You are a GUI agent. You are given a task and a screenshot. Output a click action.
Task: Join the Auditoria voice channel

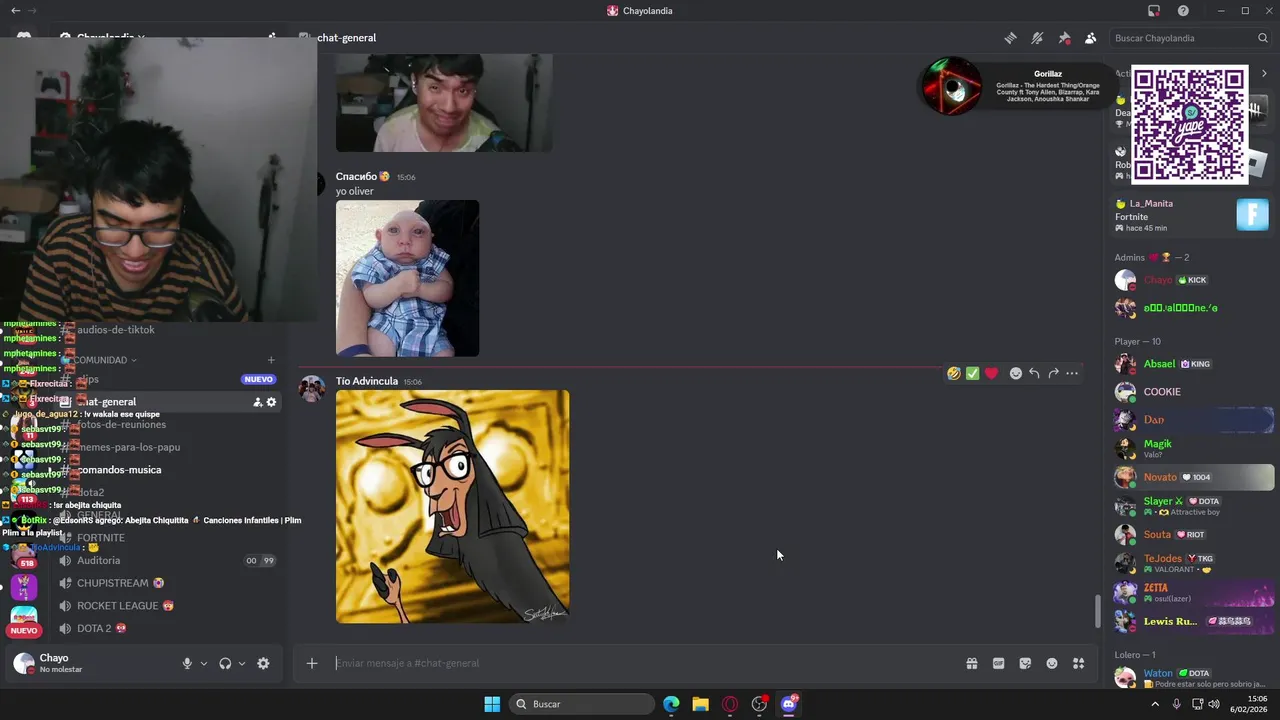coord(98,561)
